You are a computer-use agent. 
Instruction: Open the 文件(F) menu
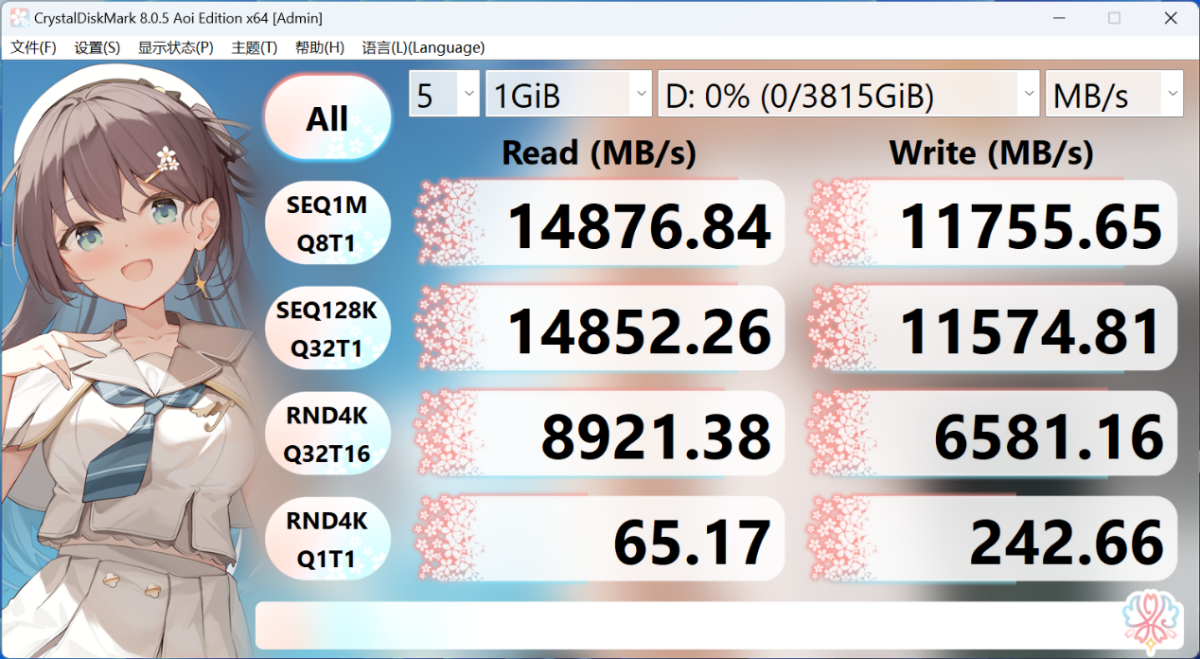pos(33,47)
